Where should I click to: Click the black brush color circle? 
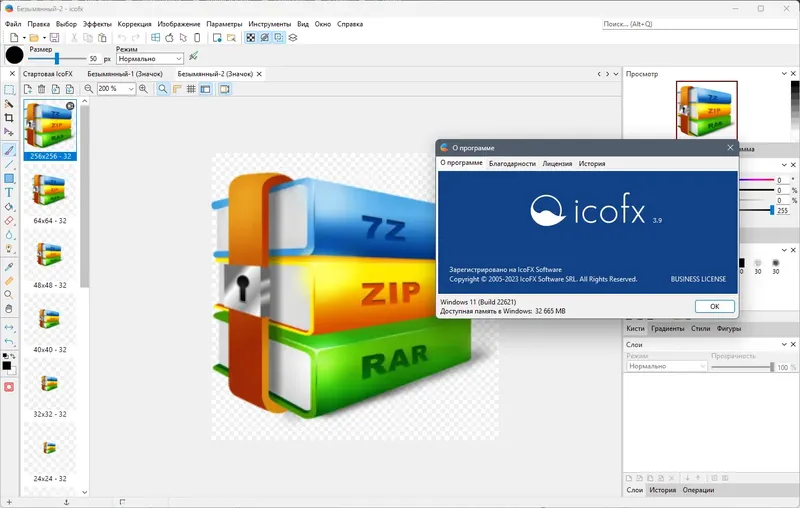click(x=15, y=55)
